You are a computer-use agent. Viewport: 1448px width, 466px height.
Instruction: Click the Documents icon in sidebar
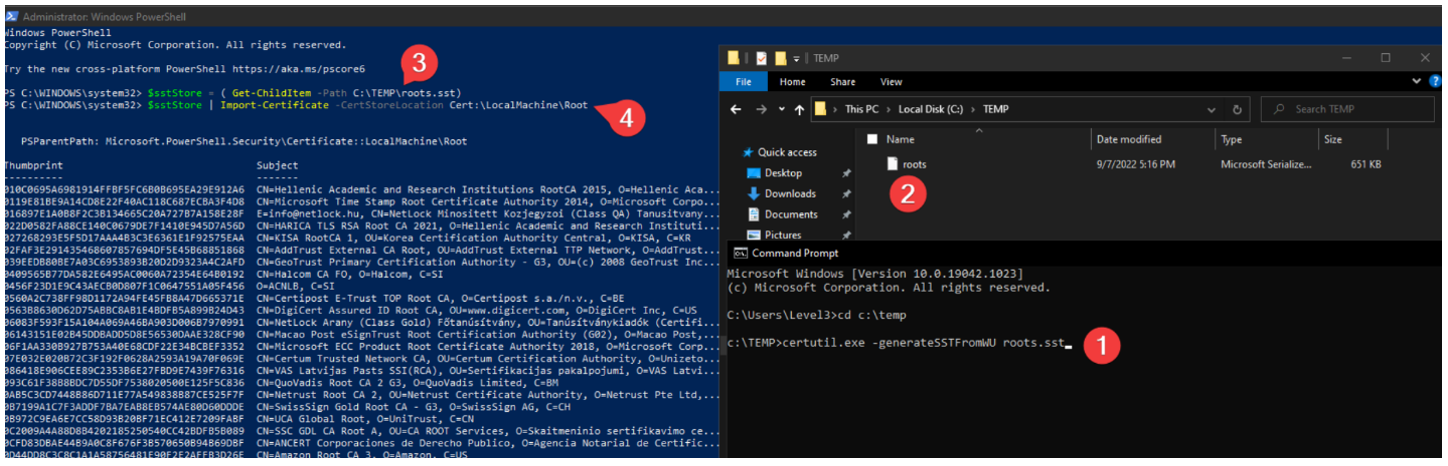[754, 214]
